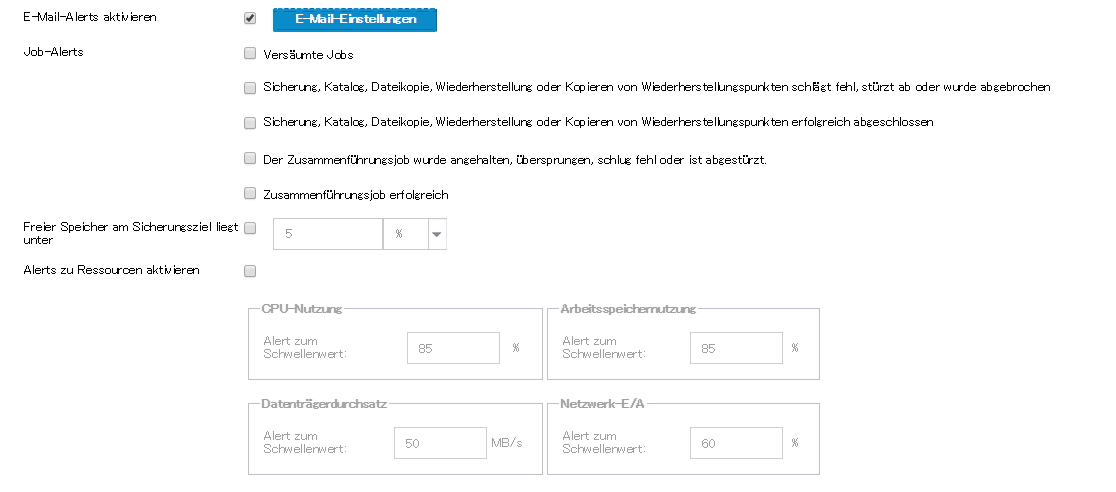Open the percent unit dropdown arrow

(437, 234)
